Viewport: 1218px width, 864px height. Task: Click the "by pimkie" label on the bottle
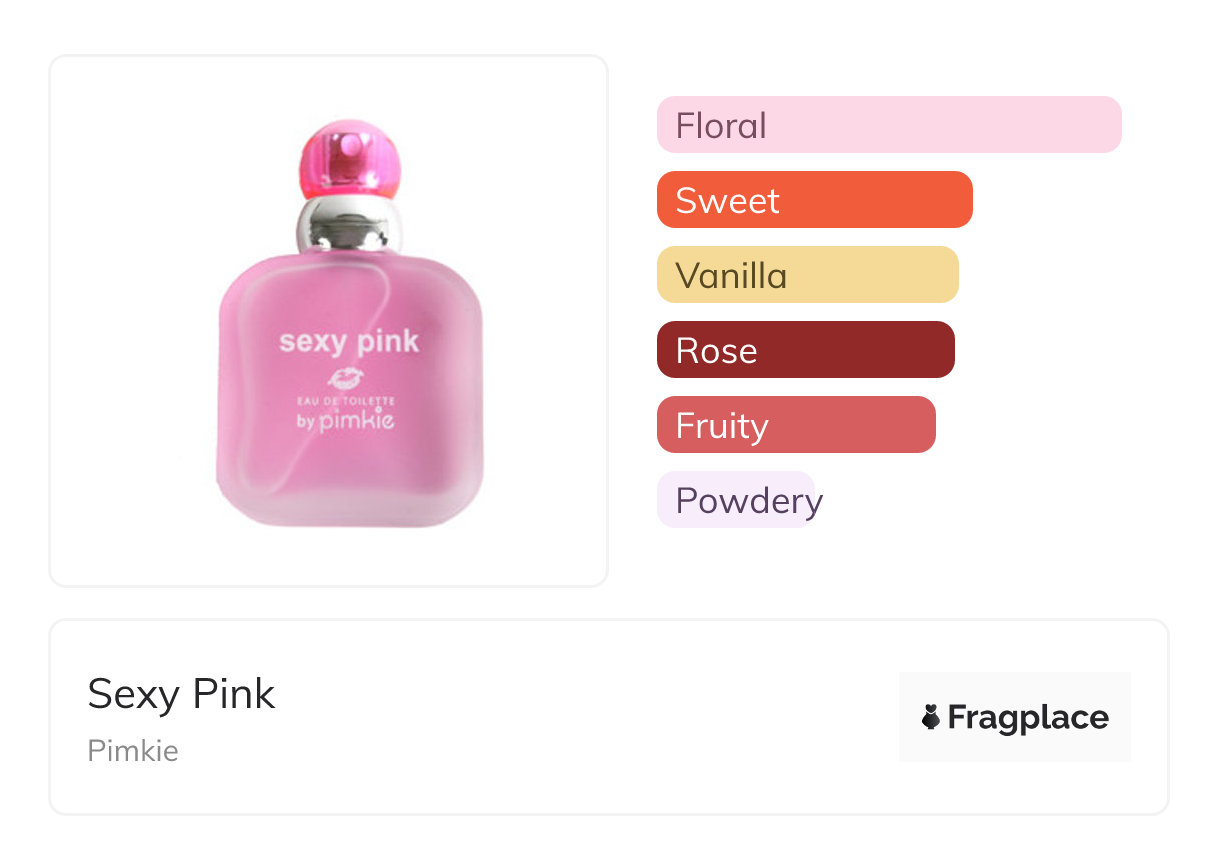(x=346, y=420)
